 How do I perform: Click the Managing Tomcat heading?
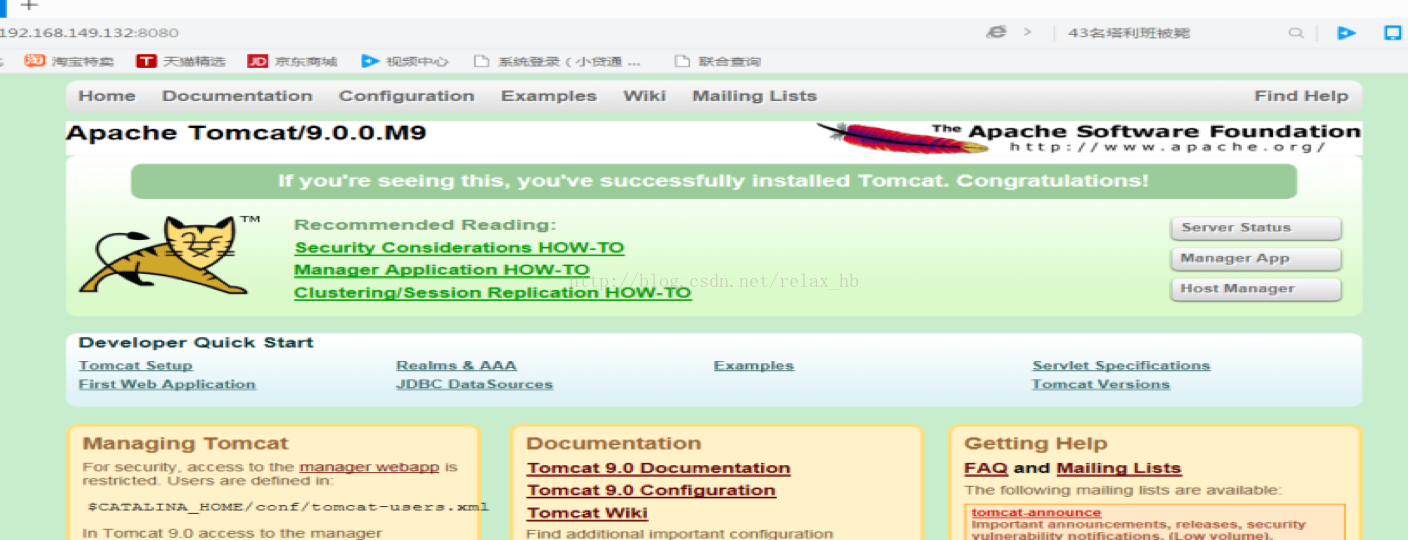pyautogui.click(x=185, y=443)
